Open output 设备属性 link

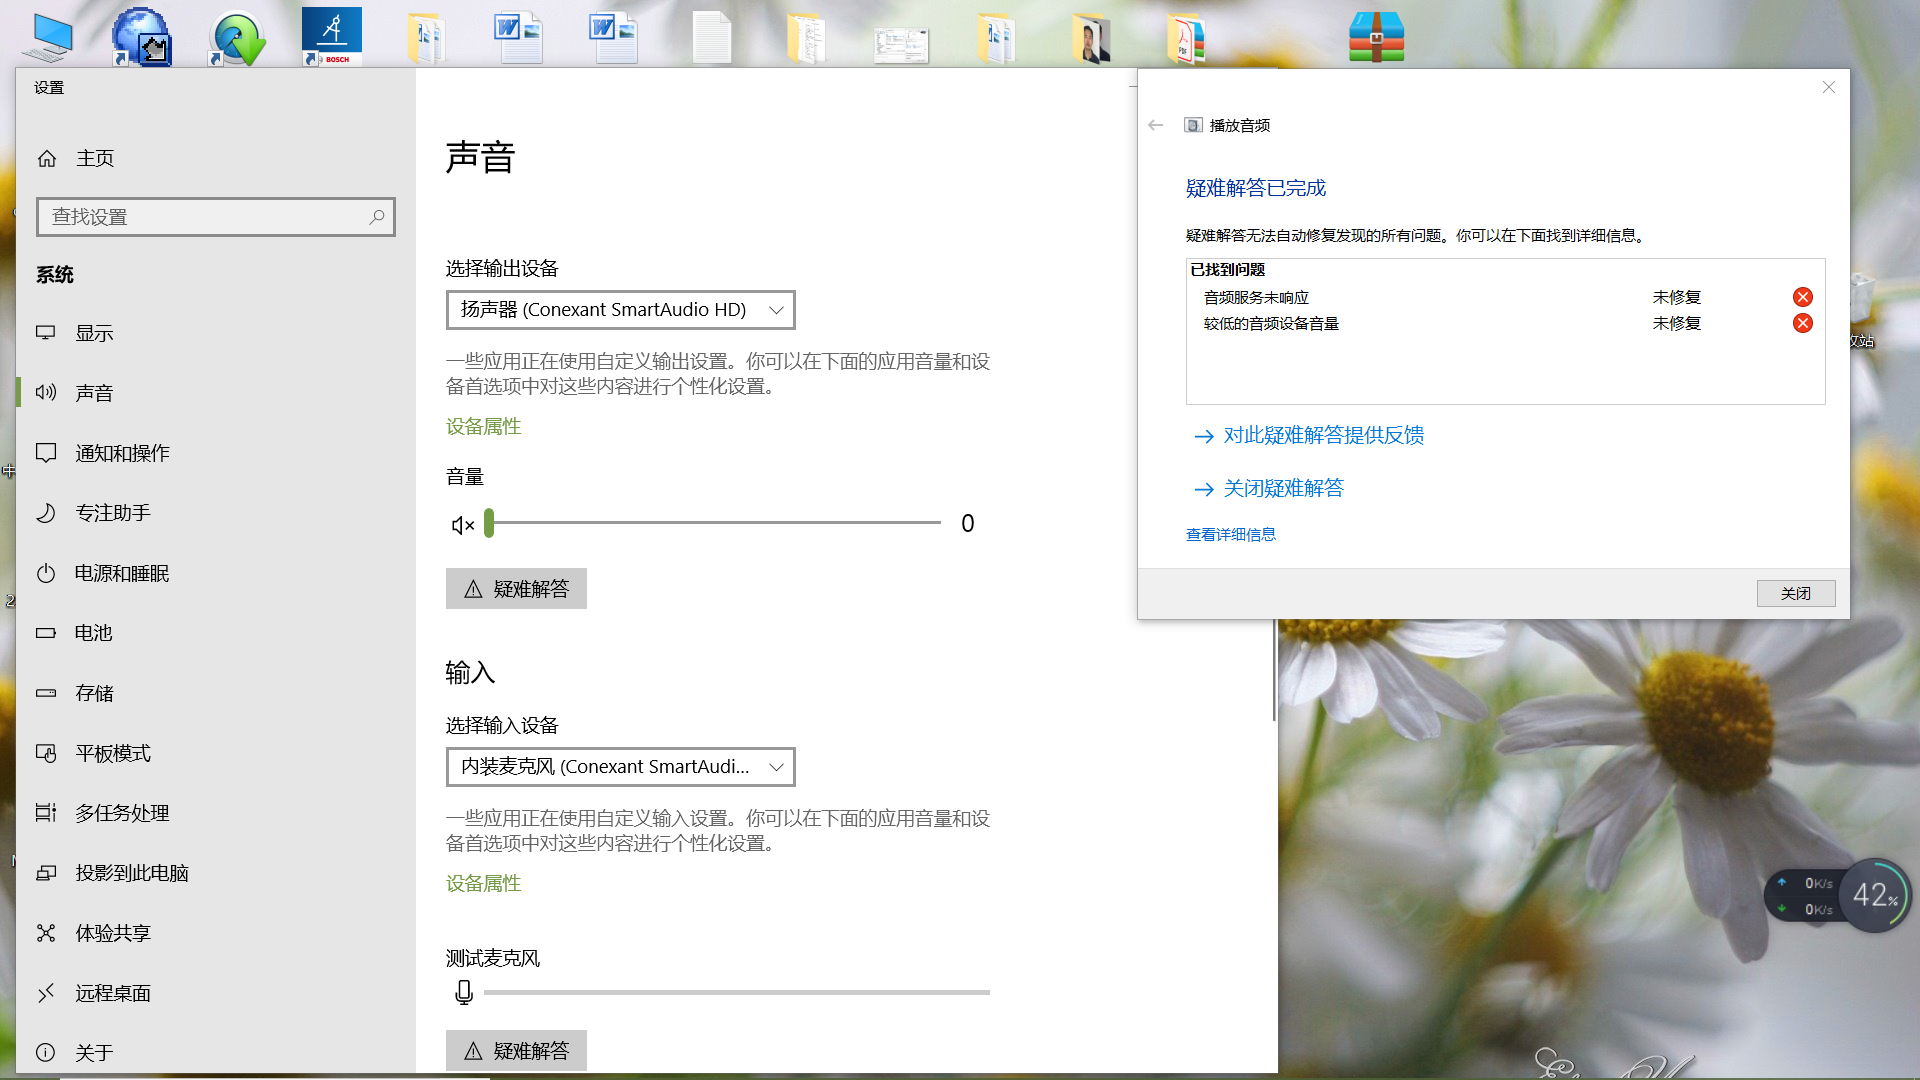tap(483, 426)
